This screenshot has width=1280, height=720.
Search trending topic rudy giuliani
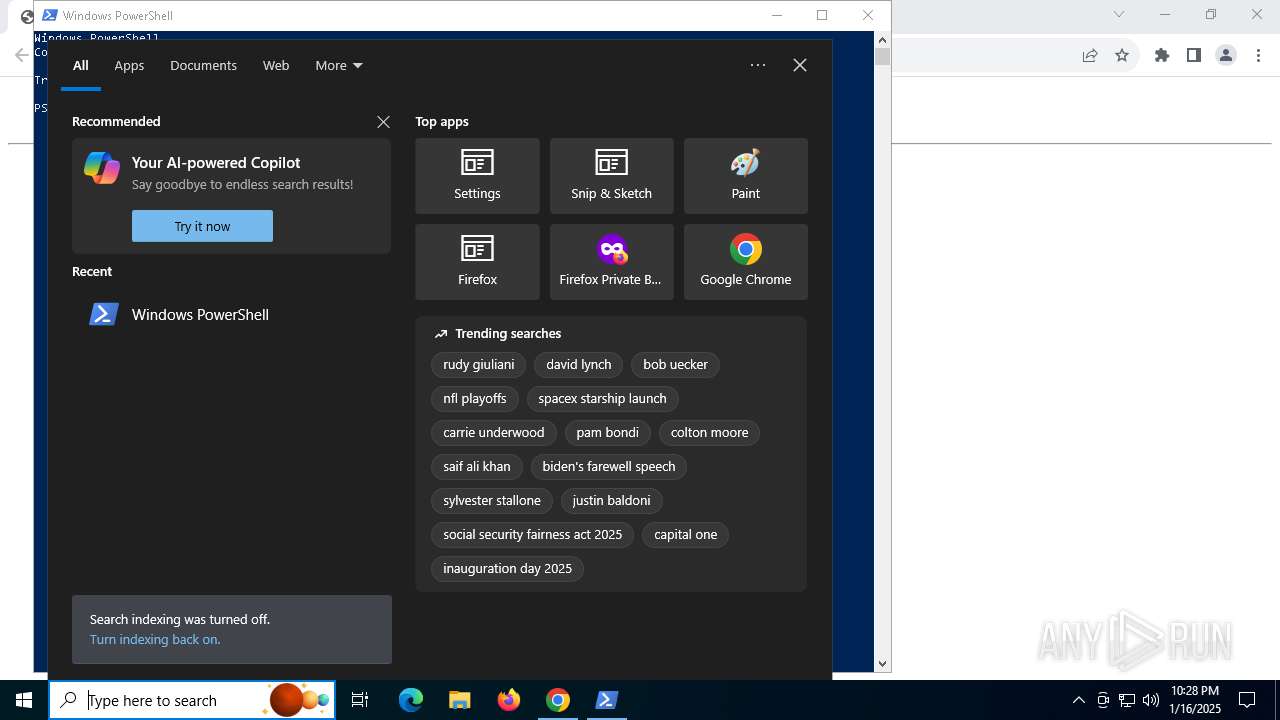pyautogui.click(x=479, y=365)
